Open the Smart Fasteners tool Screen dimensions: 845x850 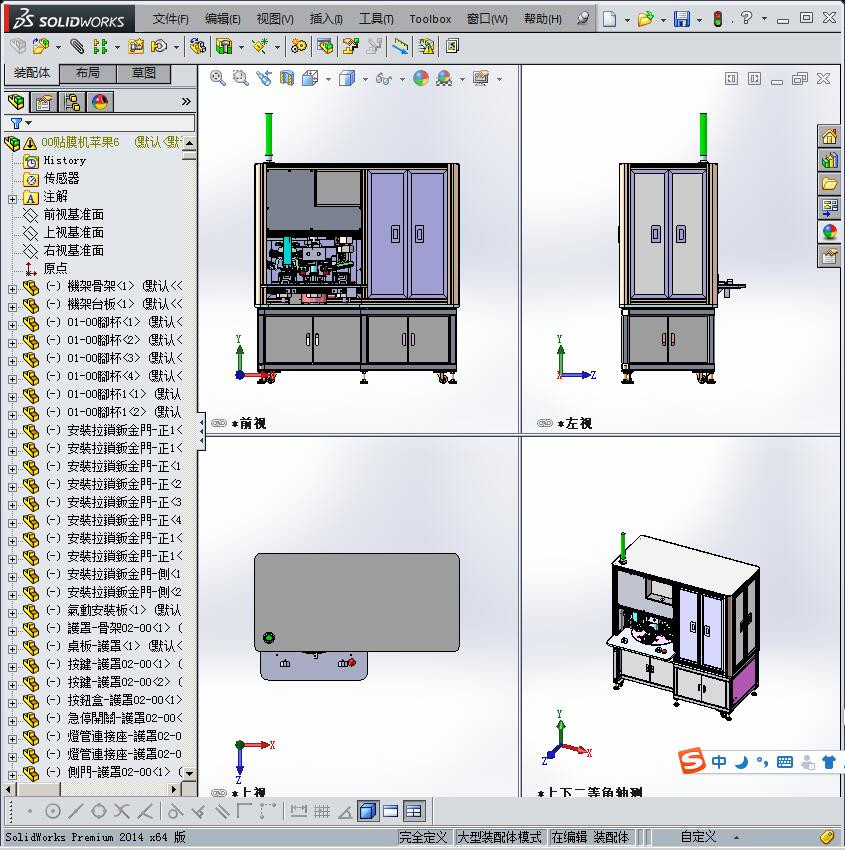[x=136, y=47]
